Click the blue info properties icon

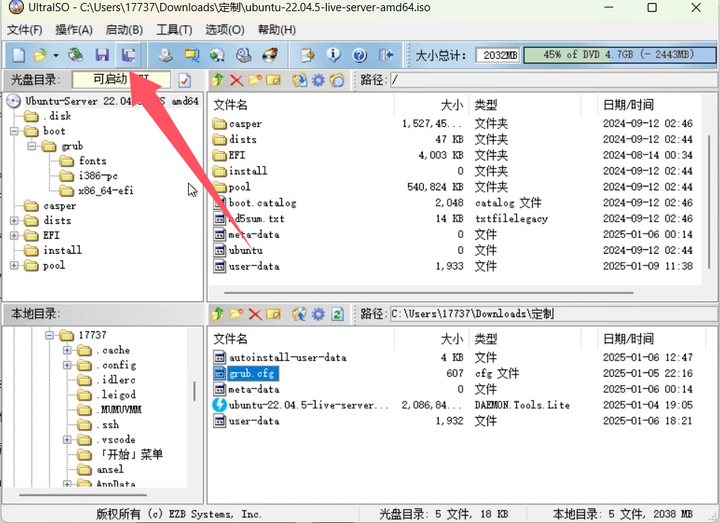(333, 55)
